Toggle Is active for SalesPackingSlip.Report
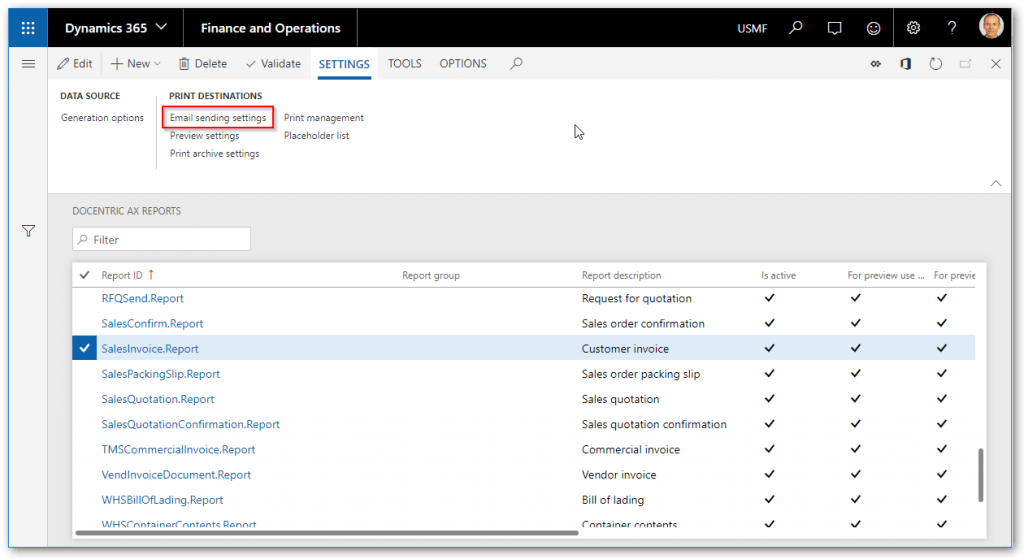 pos(769,374)
